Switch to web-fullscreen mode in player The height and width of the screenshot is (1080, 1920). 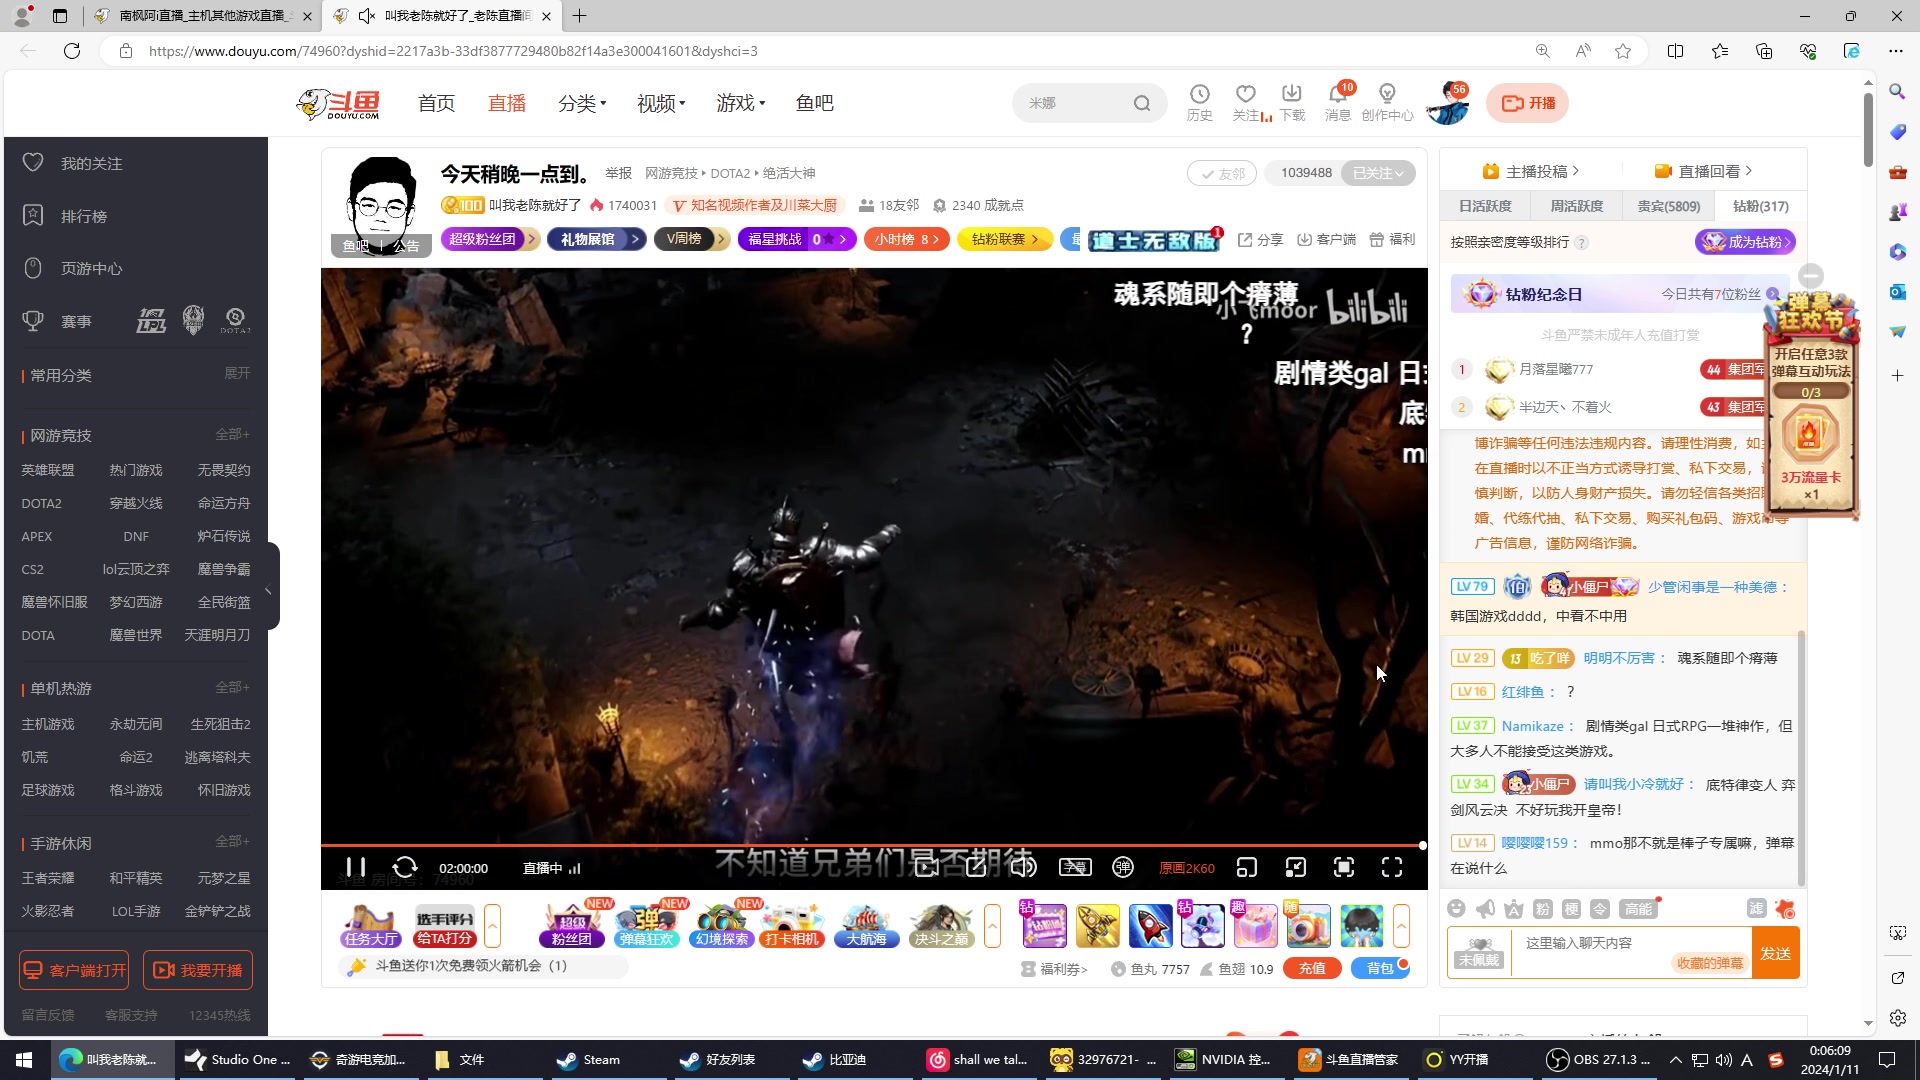1344,867
